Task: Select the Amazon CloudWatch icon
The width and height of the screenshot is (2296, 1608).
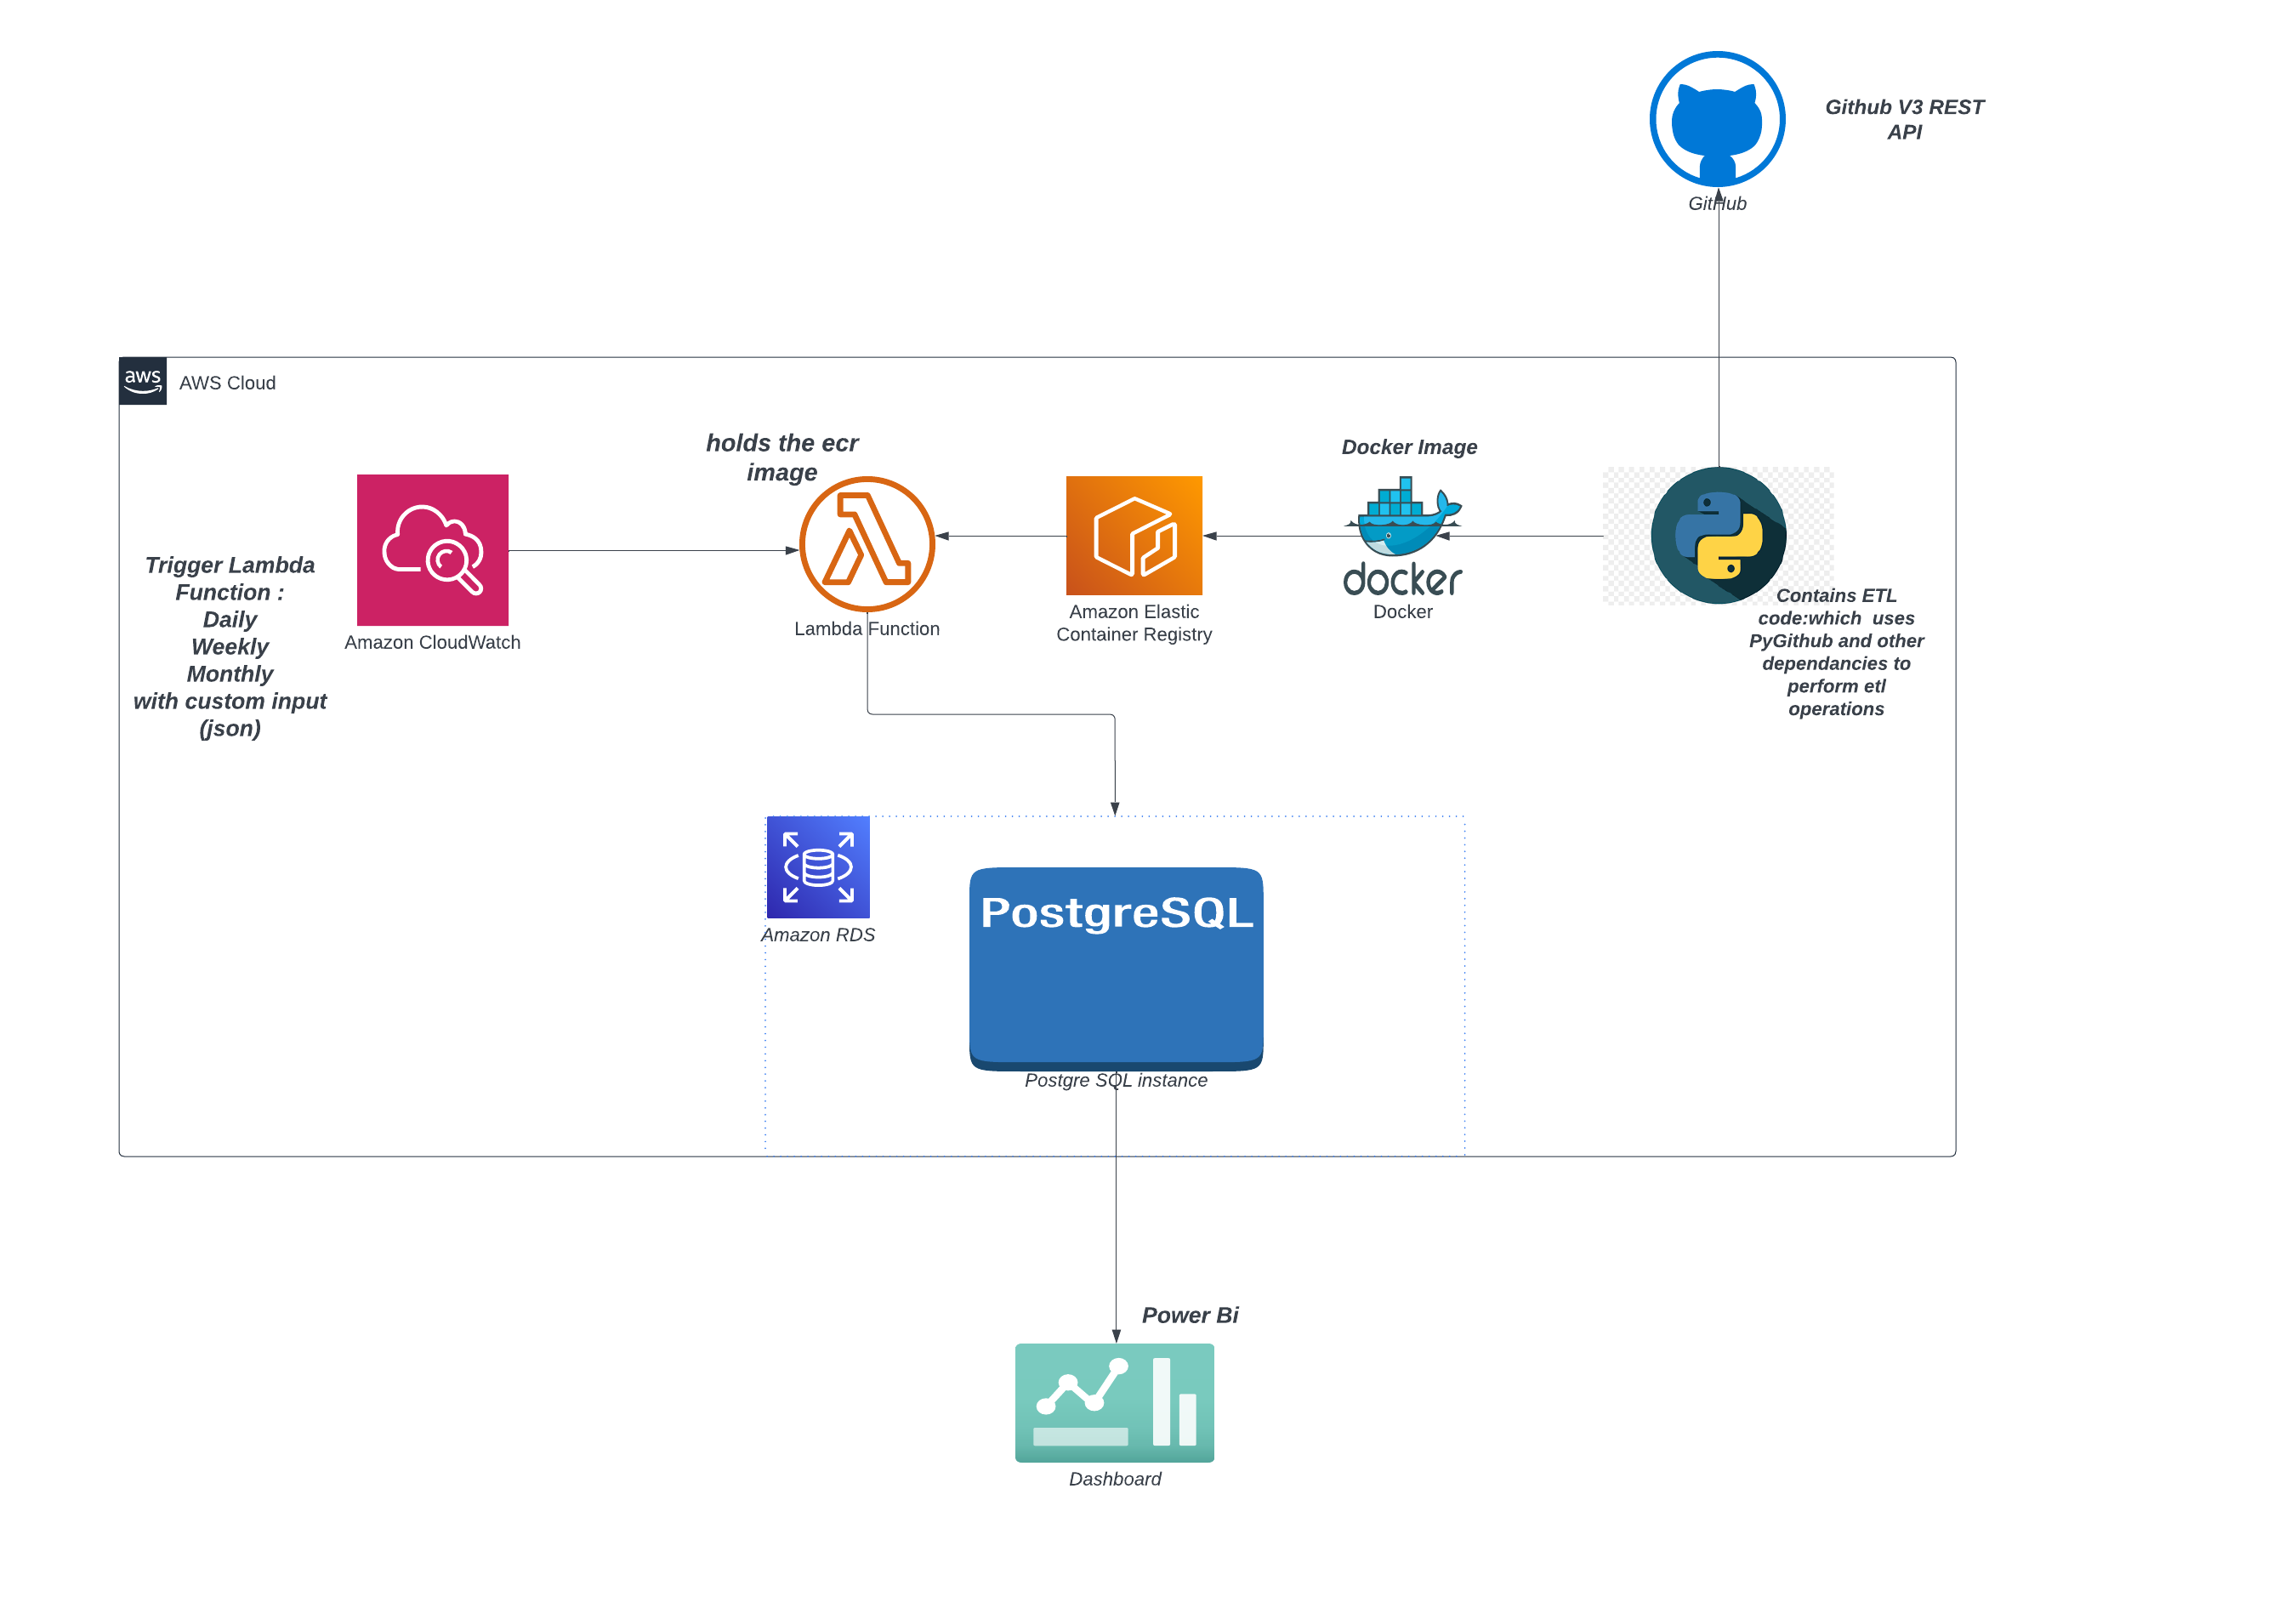Action: click(432, 550)
